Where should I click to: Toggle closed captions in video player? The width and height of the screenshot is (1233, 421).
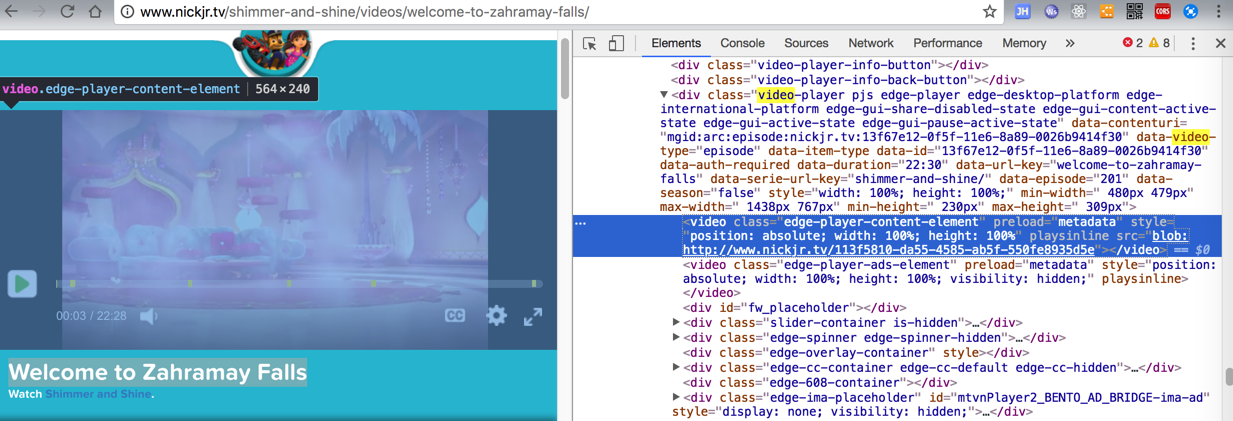[x=455, y=316]
